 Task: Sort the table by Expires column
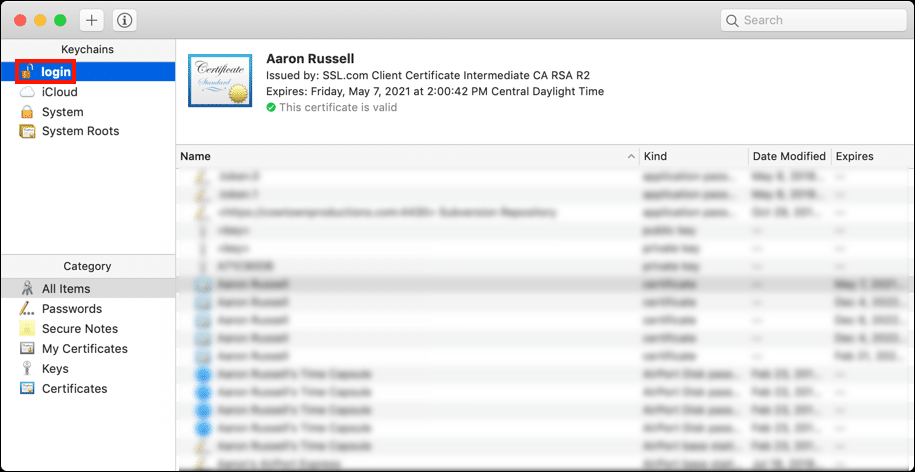[870, 157]
